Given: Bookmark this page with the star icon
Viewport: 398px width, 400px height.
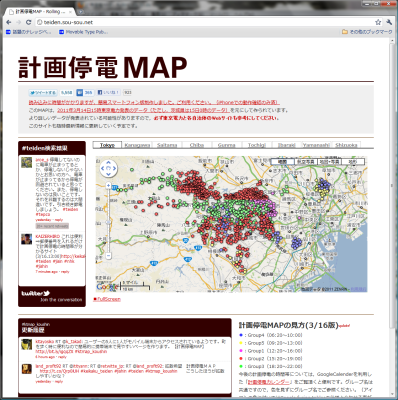Looking at the screenshot, I should pos(378,22).
